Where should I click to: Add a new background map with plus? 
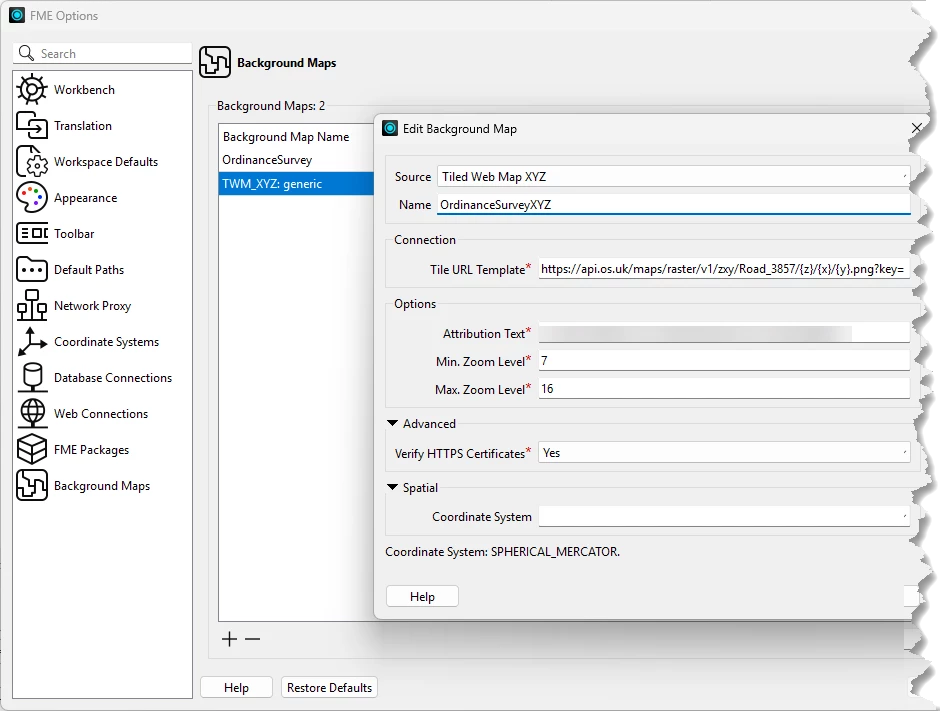[x=229, y=639]
